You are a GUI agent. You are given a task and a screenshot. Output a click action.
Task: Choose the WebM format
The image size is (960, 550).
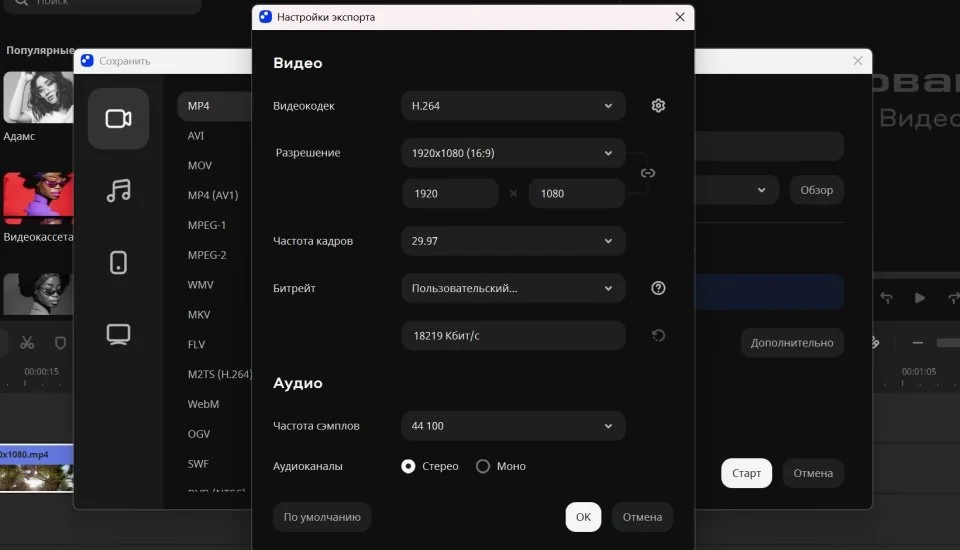point(203,405)
